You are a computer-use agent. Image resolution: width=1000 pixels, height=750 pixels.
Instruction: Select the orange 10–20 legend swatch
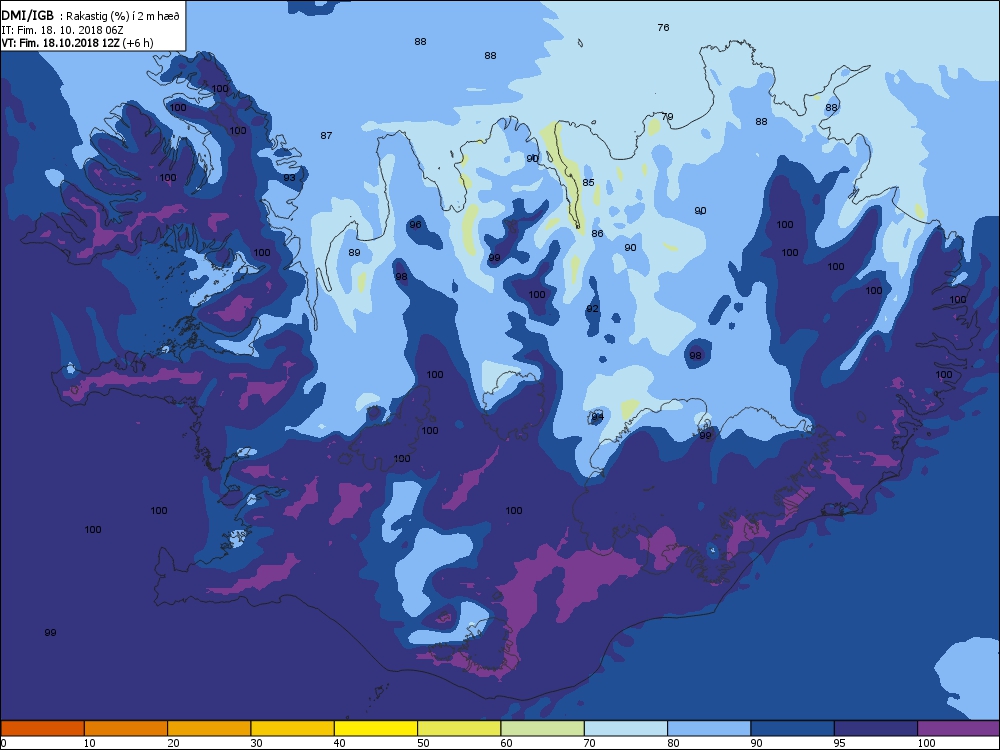click(126, 728)
